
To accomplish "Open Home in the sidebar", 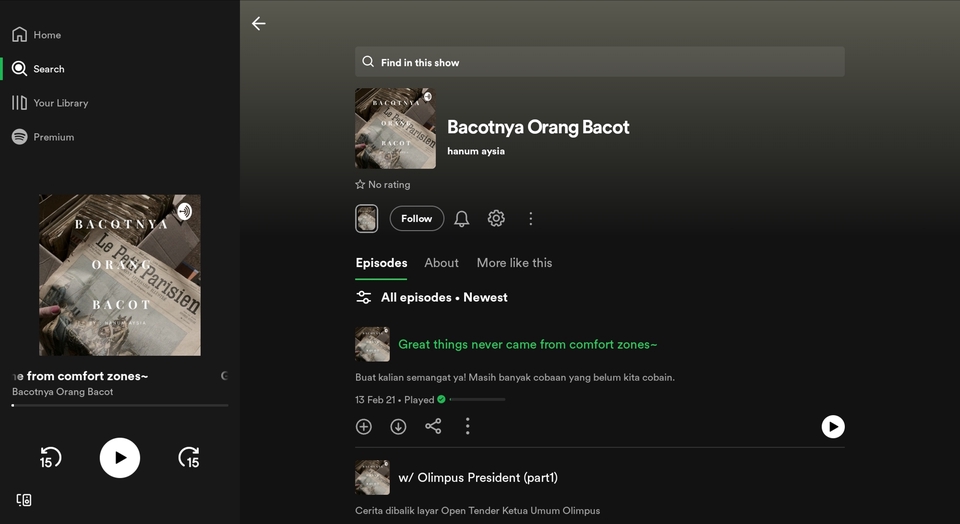I will tap(37, 35).
